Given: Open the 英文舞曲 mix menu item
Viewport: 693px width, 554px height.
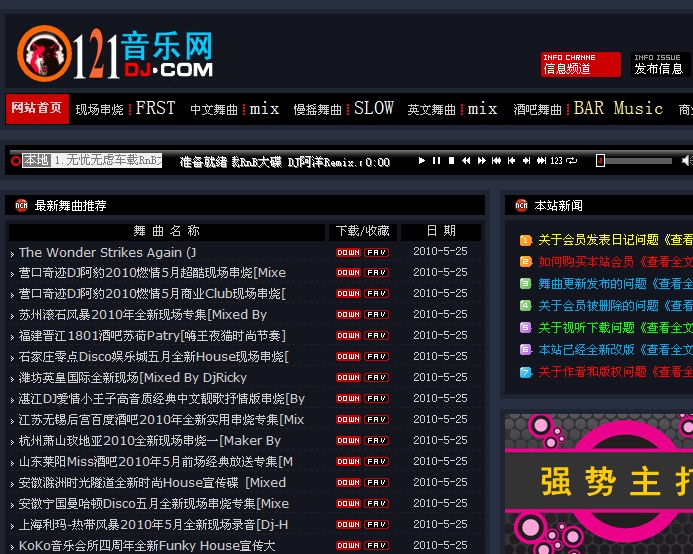Looking at the screenshot, I should [452, 108].
